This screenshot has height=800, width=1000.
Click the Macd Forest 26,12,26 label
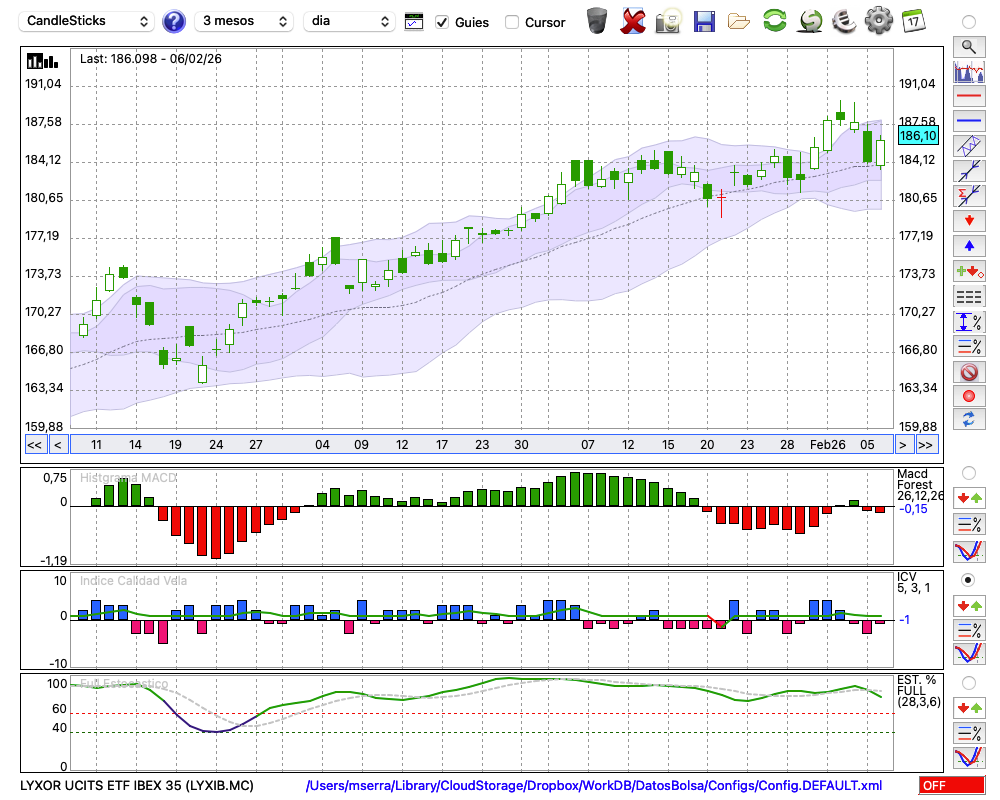coord(920,485)
